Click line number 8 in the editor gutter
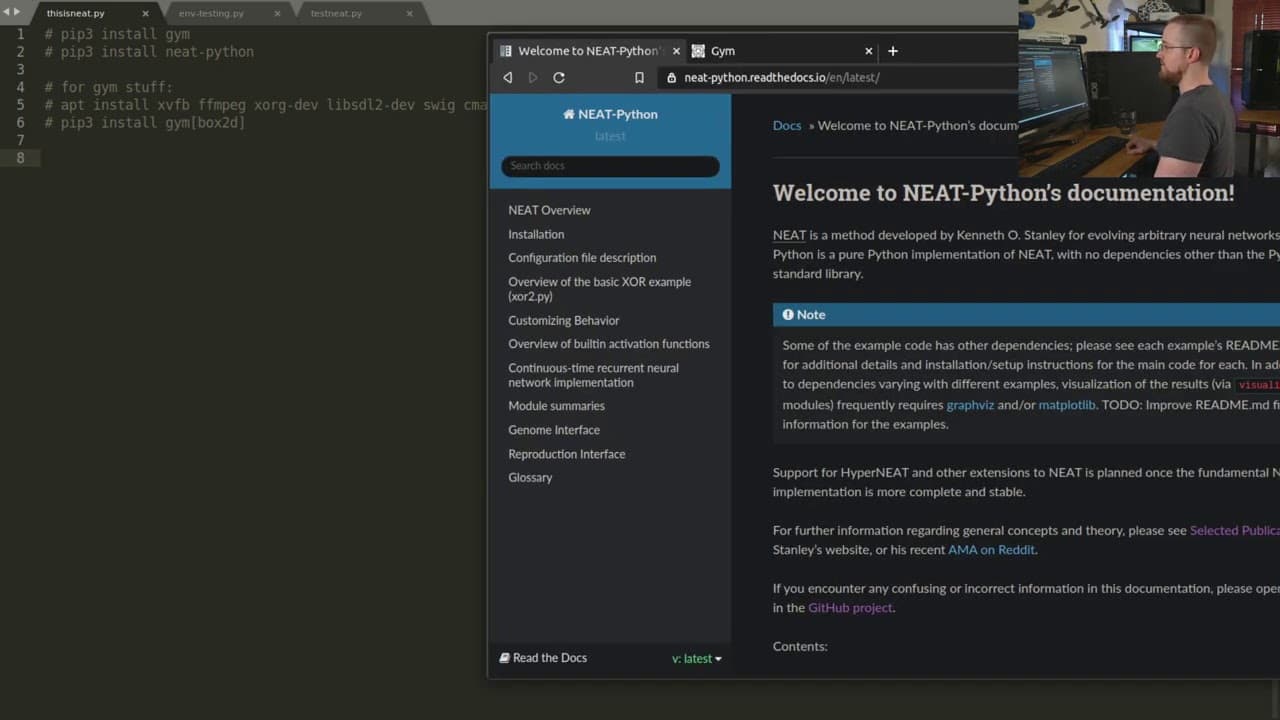1280x720 pixels. [20, 158]
